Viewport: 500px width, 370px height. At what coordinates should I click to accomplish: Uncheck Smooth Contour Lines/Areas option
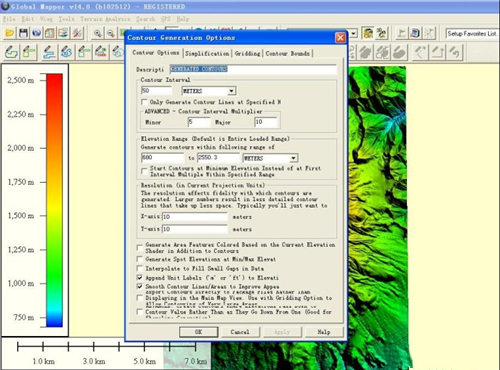pos(140,286)
